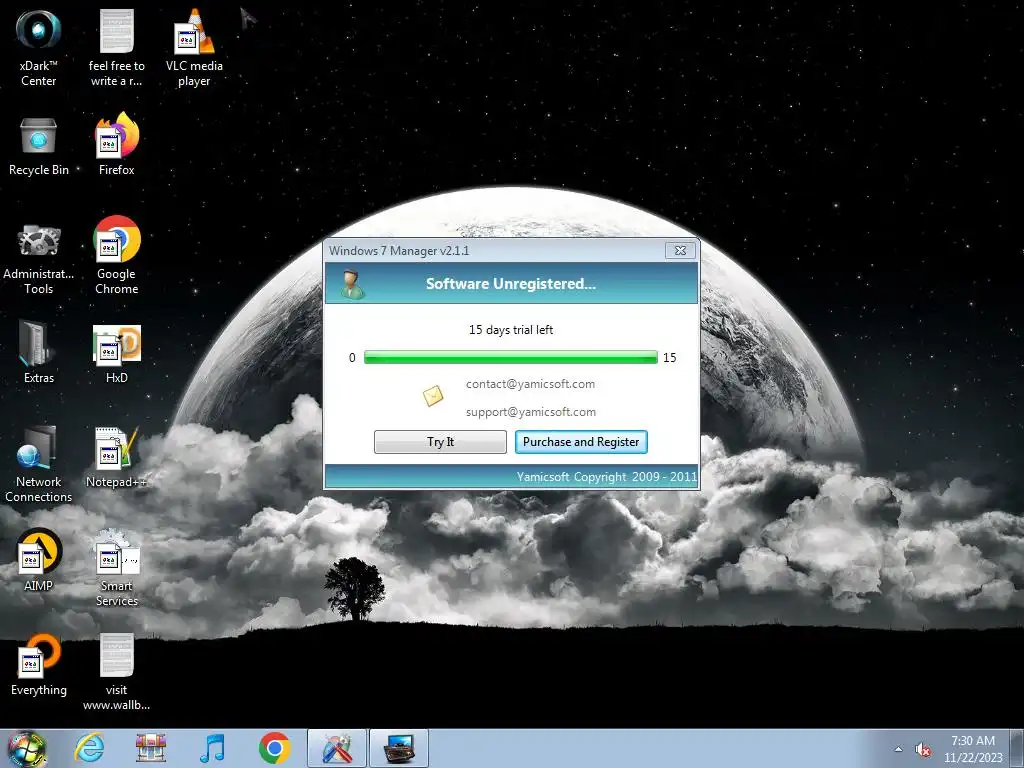Show hidden system tray icons arrow
Image resolution: width=1024 pixels, height=768 pixels.
click(899, 750)
